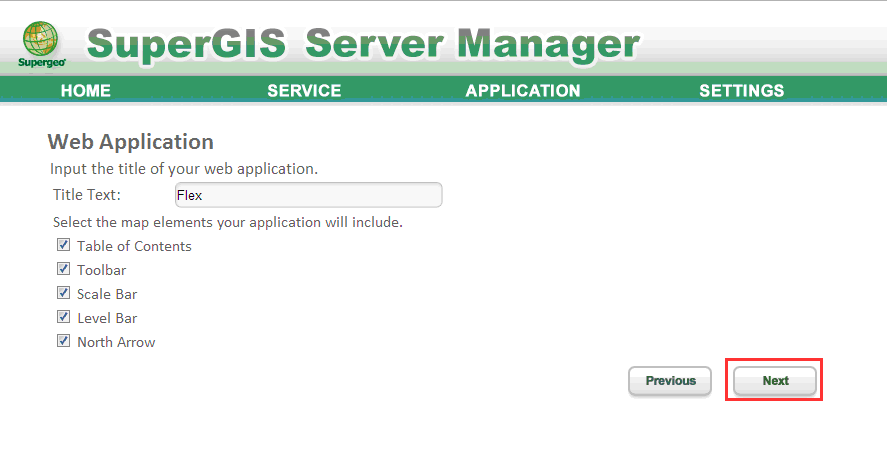The height and width of the screenshot is (451, 887).
Task: Click 'Input the title of your web application' text
Action: tap(184, 169)
